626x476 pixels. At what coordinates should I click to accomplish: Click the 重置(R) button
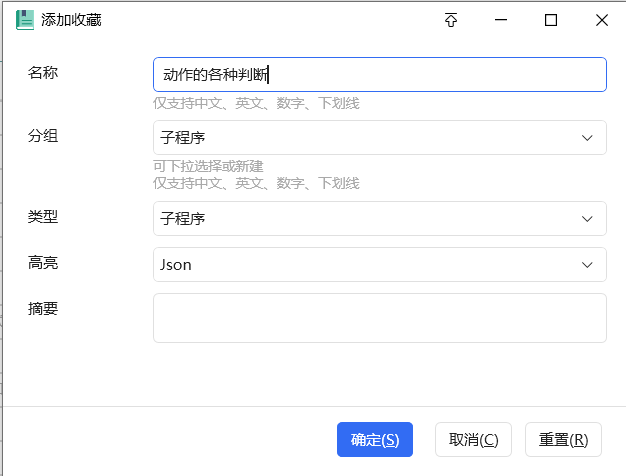coord(563,439)
